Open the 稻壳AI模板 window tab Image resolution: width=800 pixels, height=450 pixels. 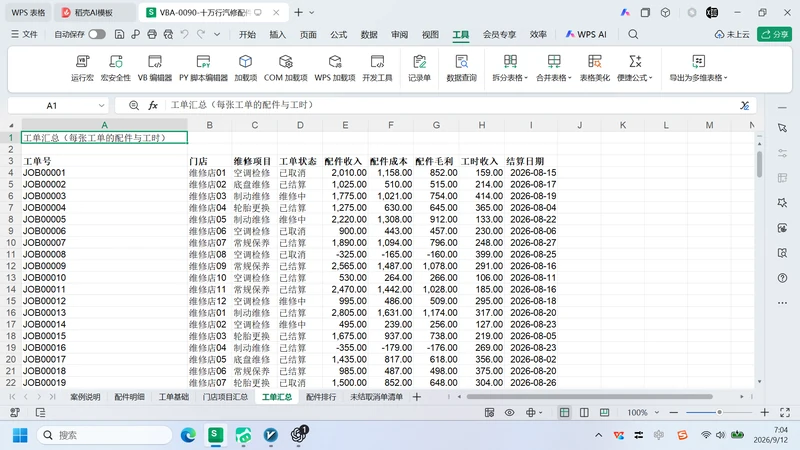pyautogui.click(x=94, y=12)
